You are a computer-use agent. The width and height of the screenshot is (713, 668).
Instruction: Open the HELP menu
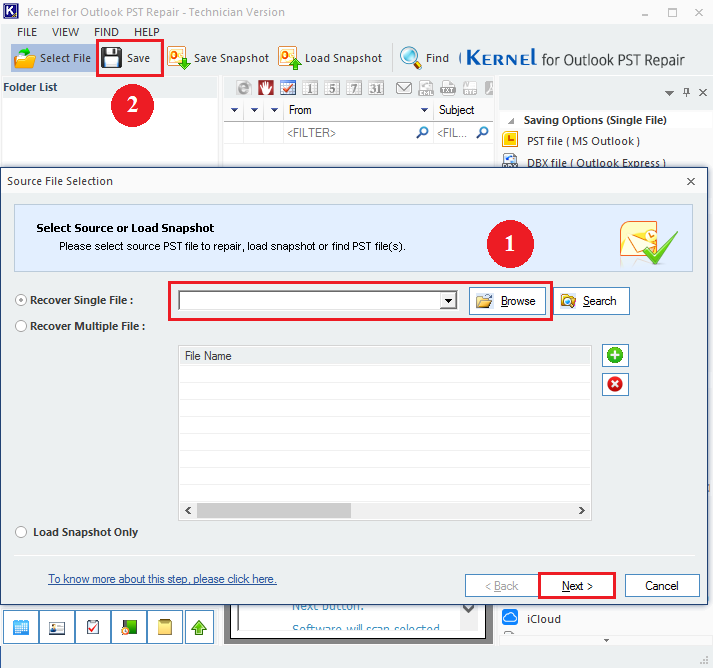coord(146,32)
